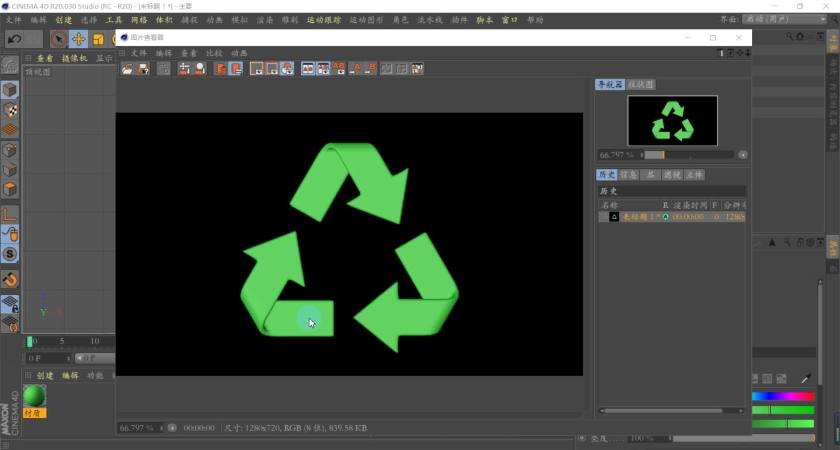Set image as B icon

370,69
